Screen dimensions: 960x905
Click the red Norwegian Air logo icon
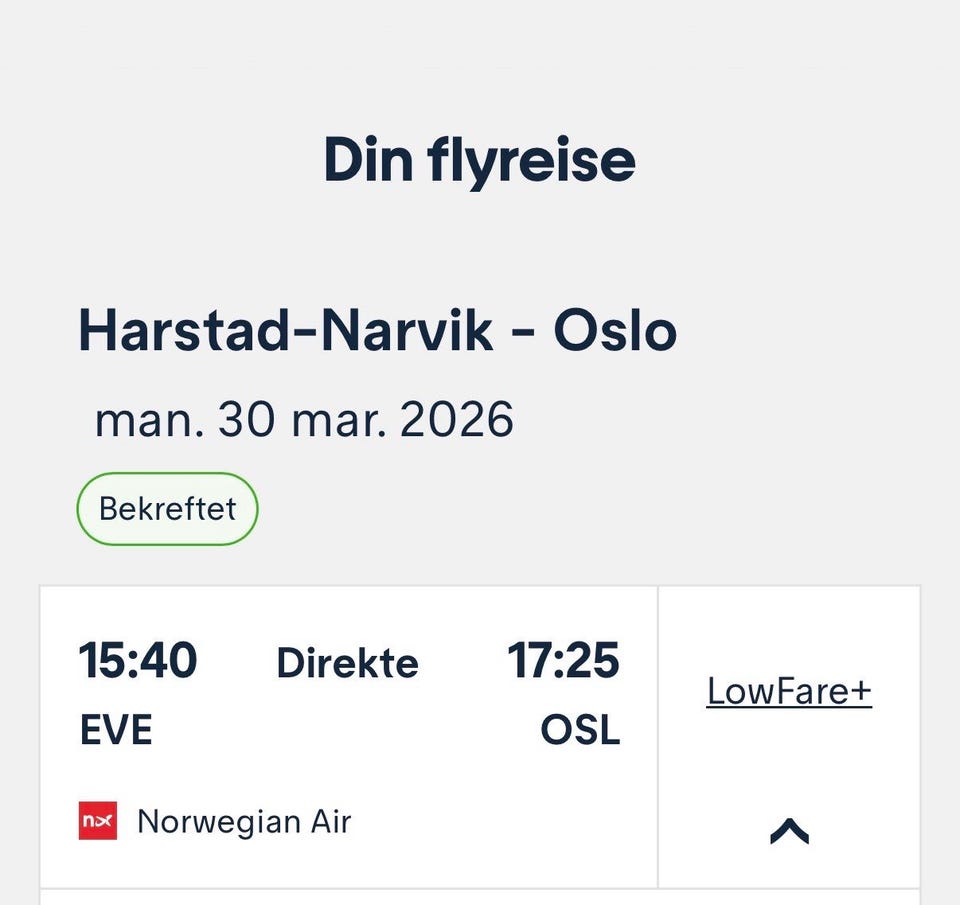pos(98,821)
